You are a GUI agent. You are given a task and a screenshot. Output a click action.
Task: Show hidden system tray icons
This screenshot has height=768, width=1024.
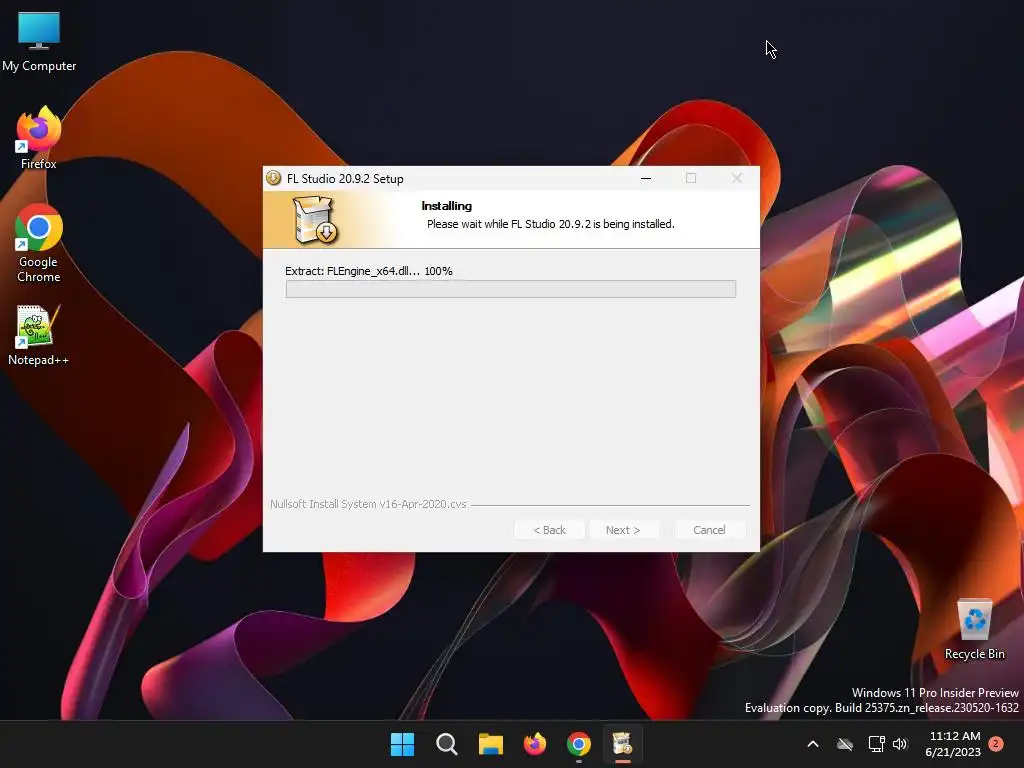tap(813, 744)
